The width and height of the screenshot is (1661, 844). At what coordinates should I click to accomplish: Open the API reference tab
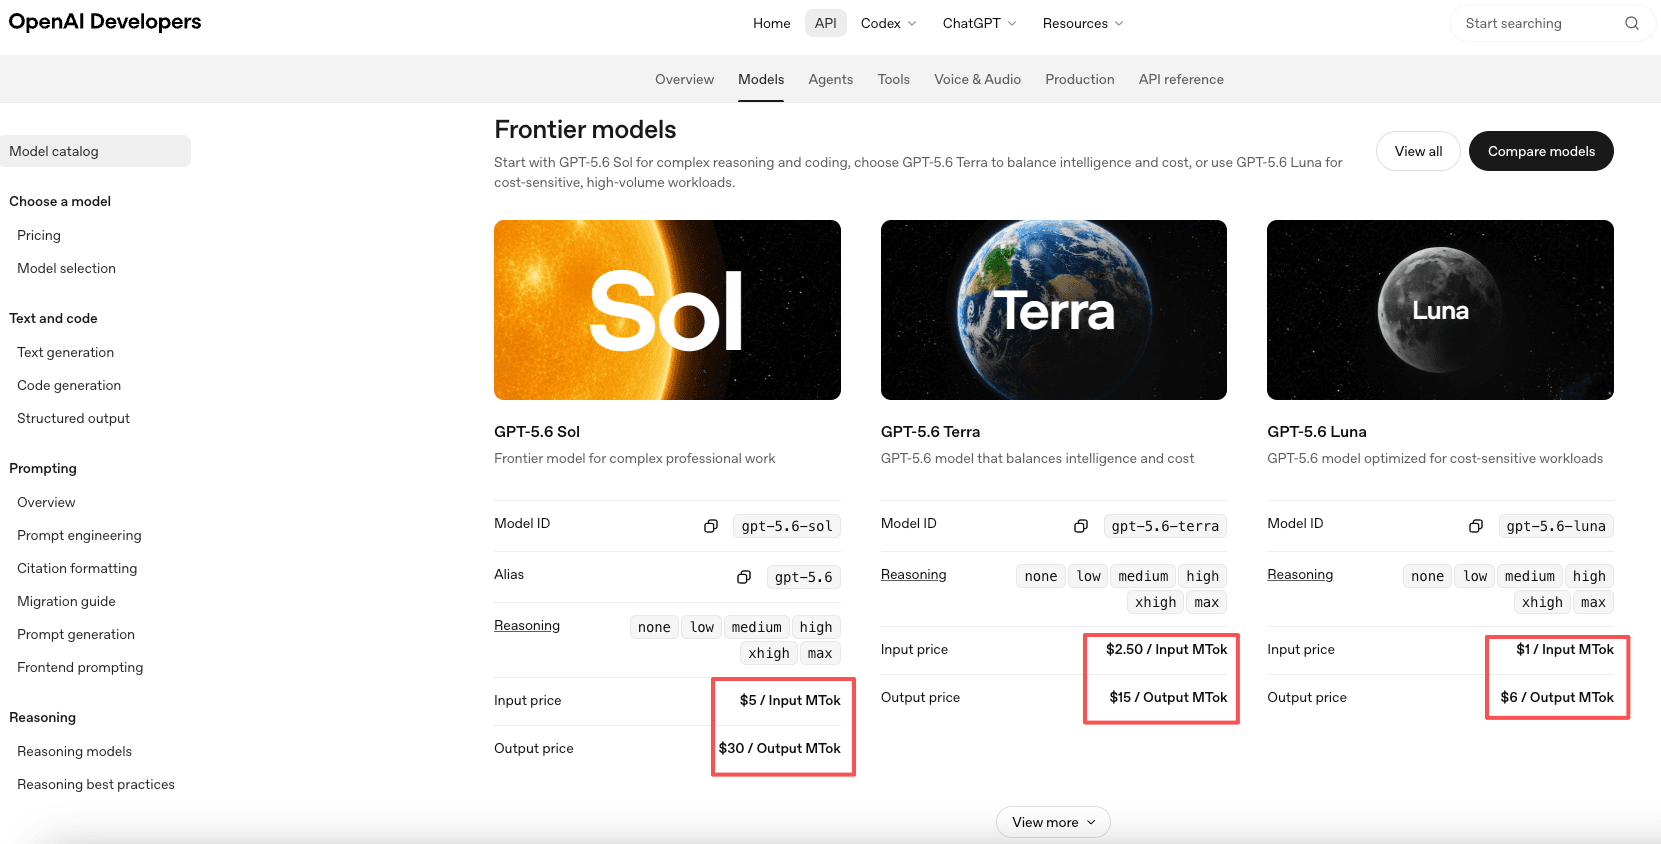[1181, 79]
